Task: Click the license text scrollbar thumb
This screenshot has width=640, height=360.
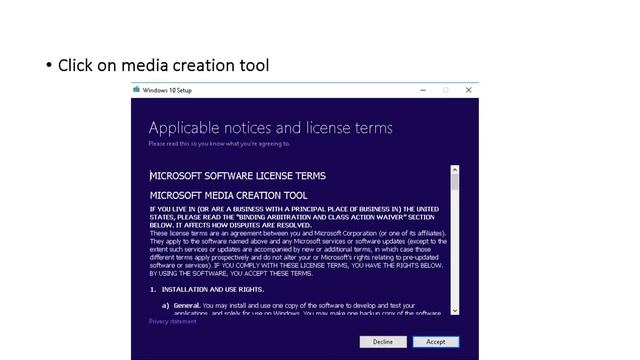Action: click(x=455, y=182)
